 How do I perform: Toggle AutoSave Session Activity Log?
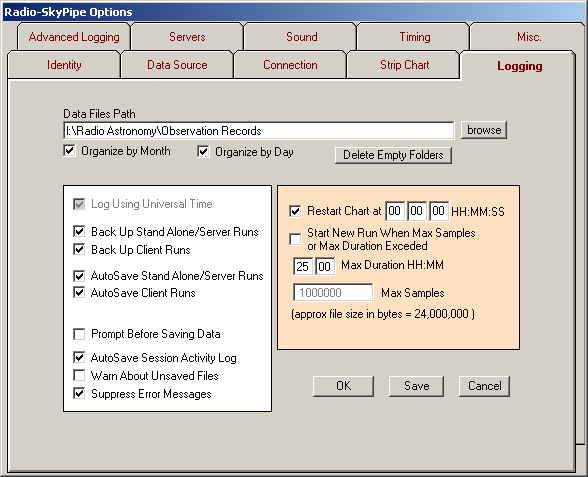pos(79,357)
